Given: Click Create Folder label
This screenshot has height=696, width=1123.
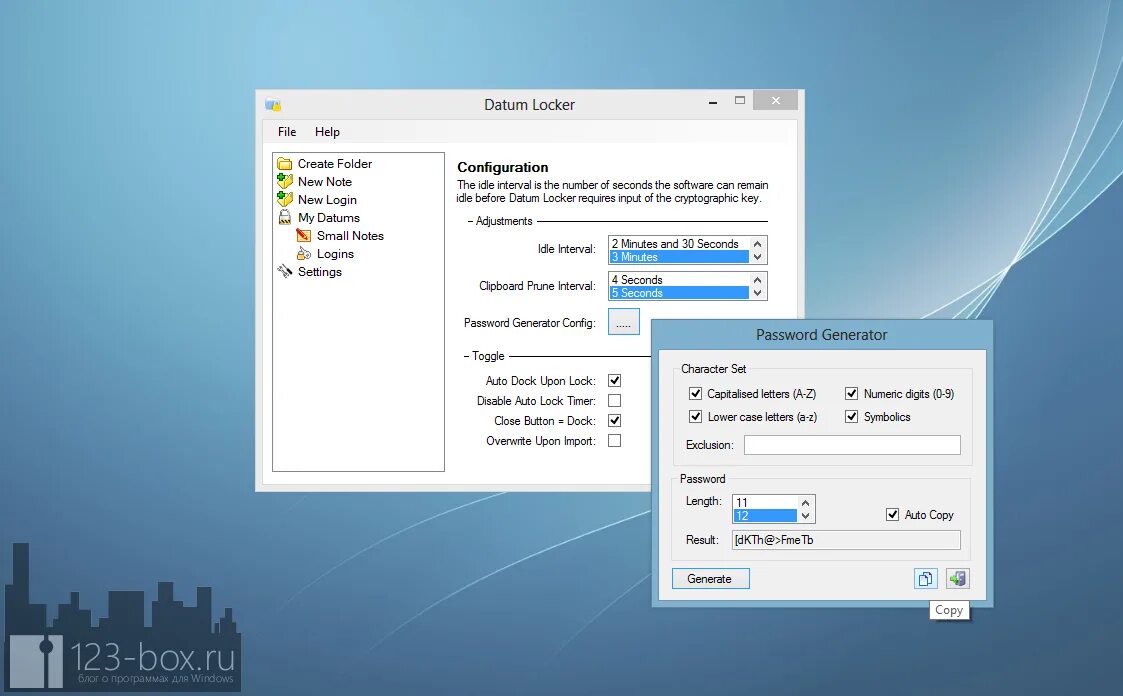Looking at the screenshot, I should (334, 164).
